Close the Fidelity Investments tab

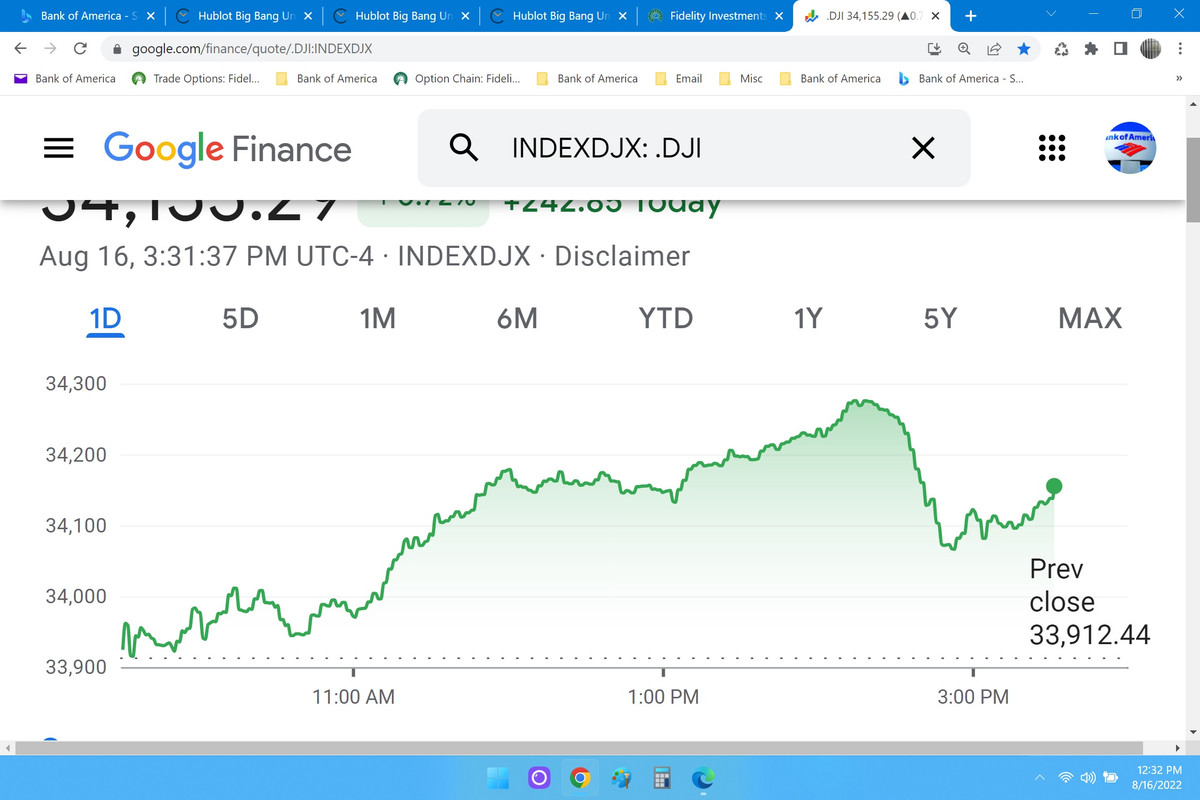pyautogui.click(x=778, y=16)
